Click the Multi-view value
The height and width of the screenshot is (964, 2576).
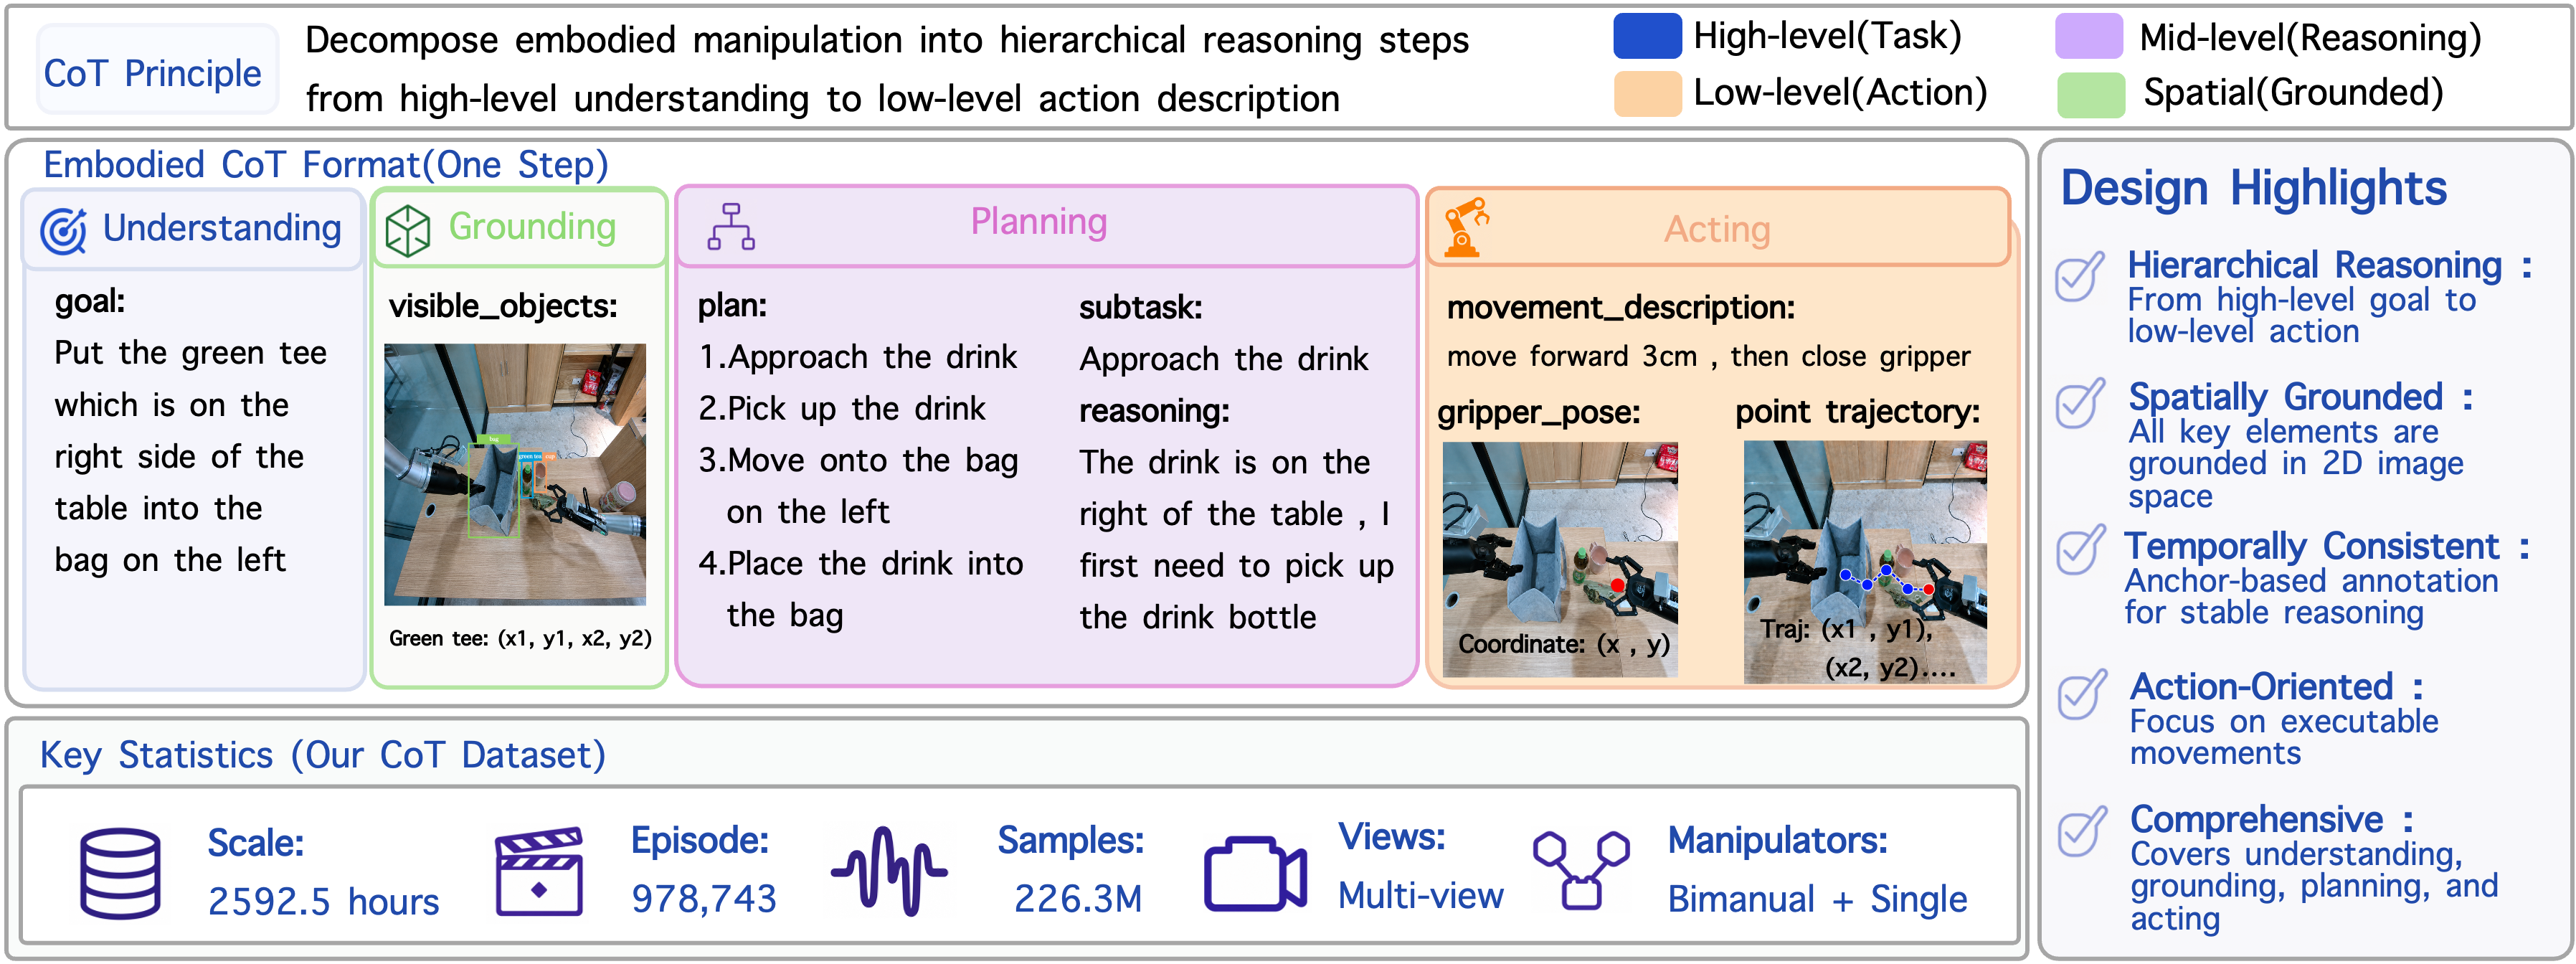coord(1420,895)
